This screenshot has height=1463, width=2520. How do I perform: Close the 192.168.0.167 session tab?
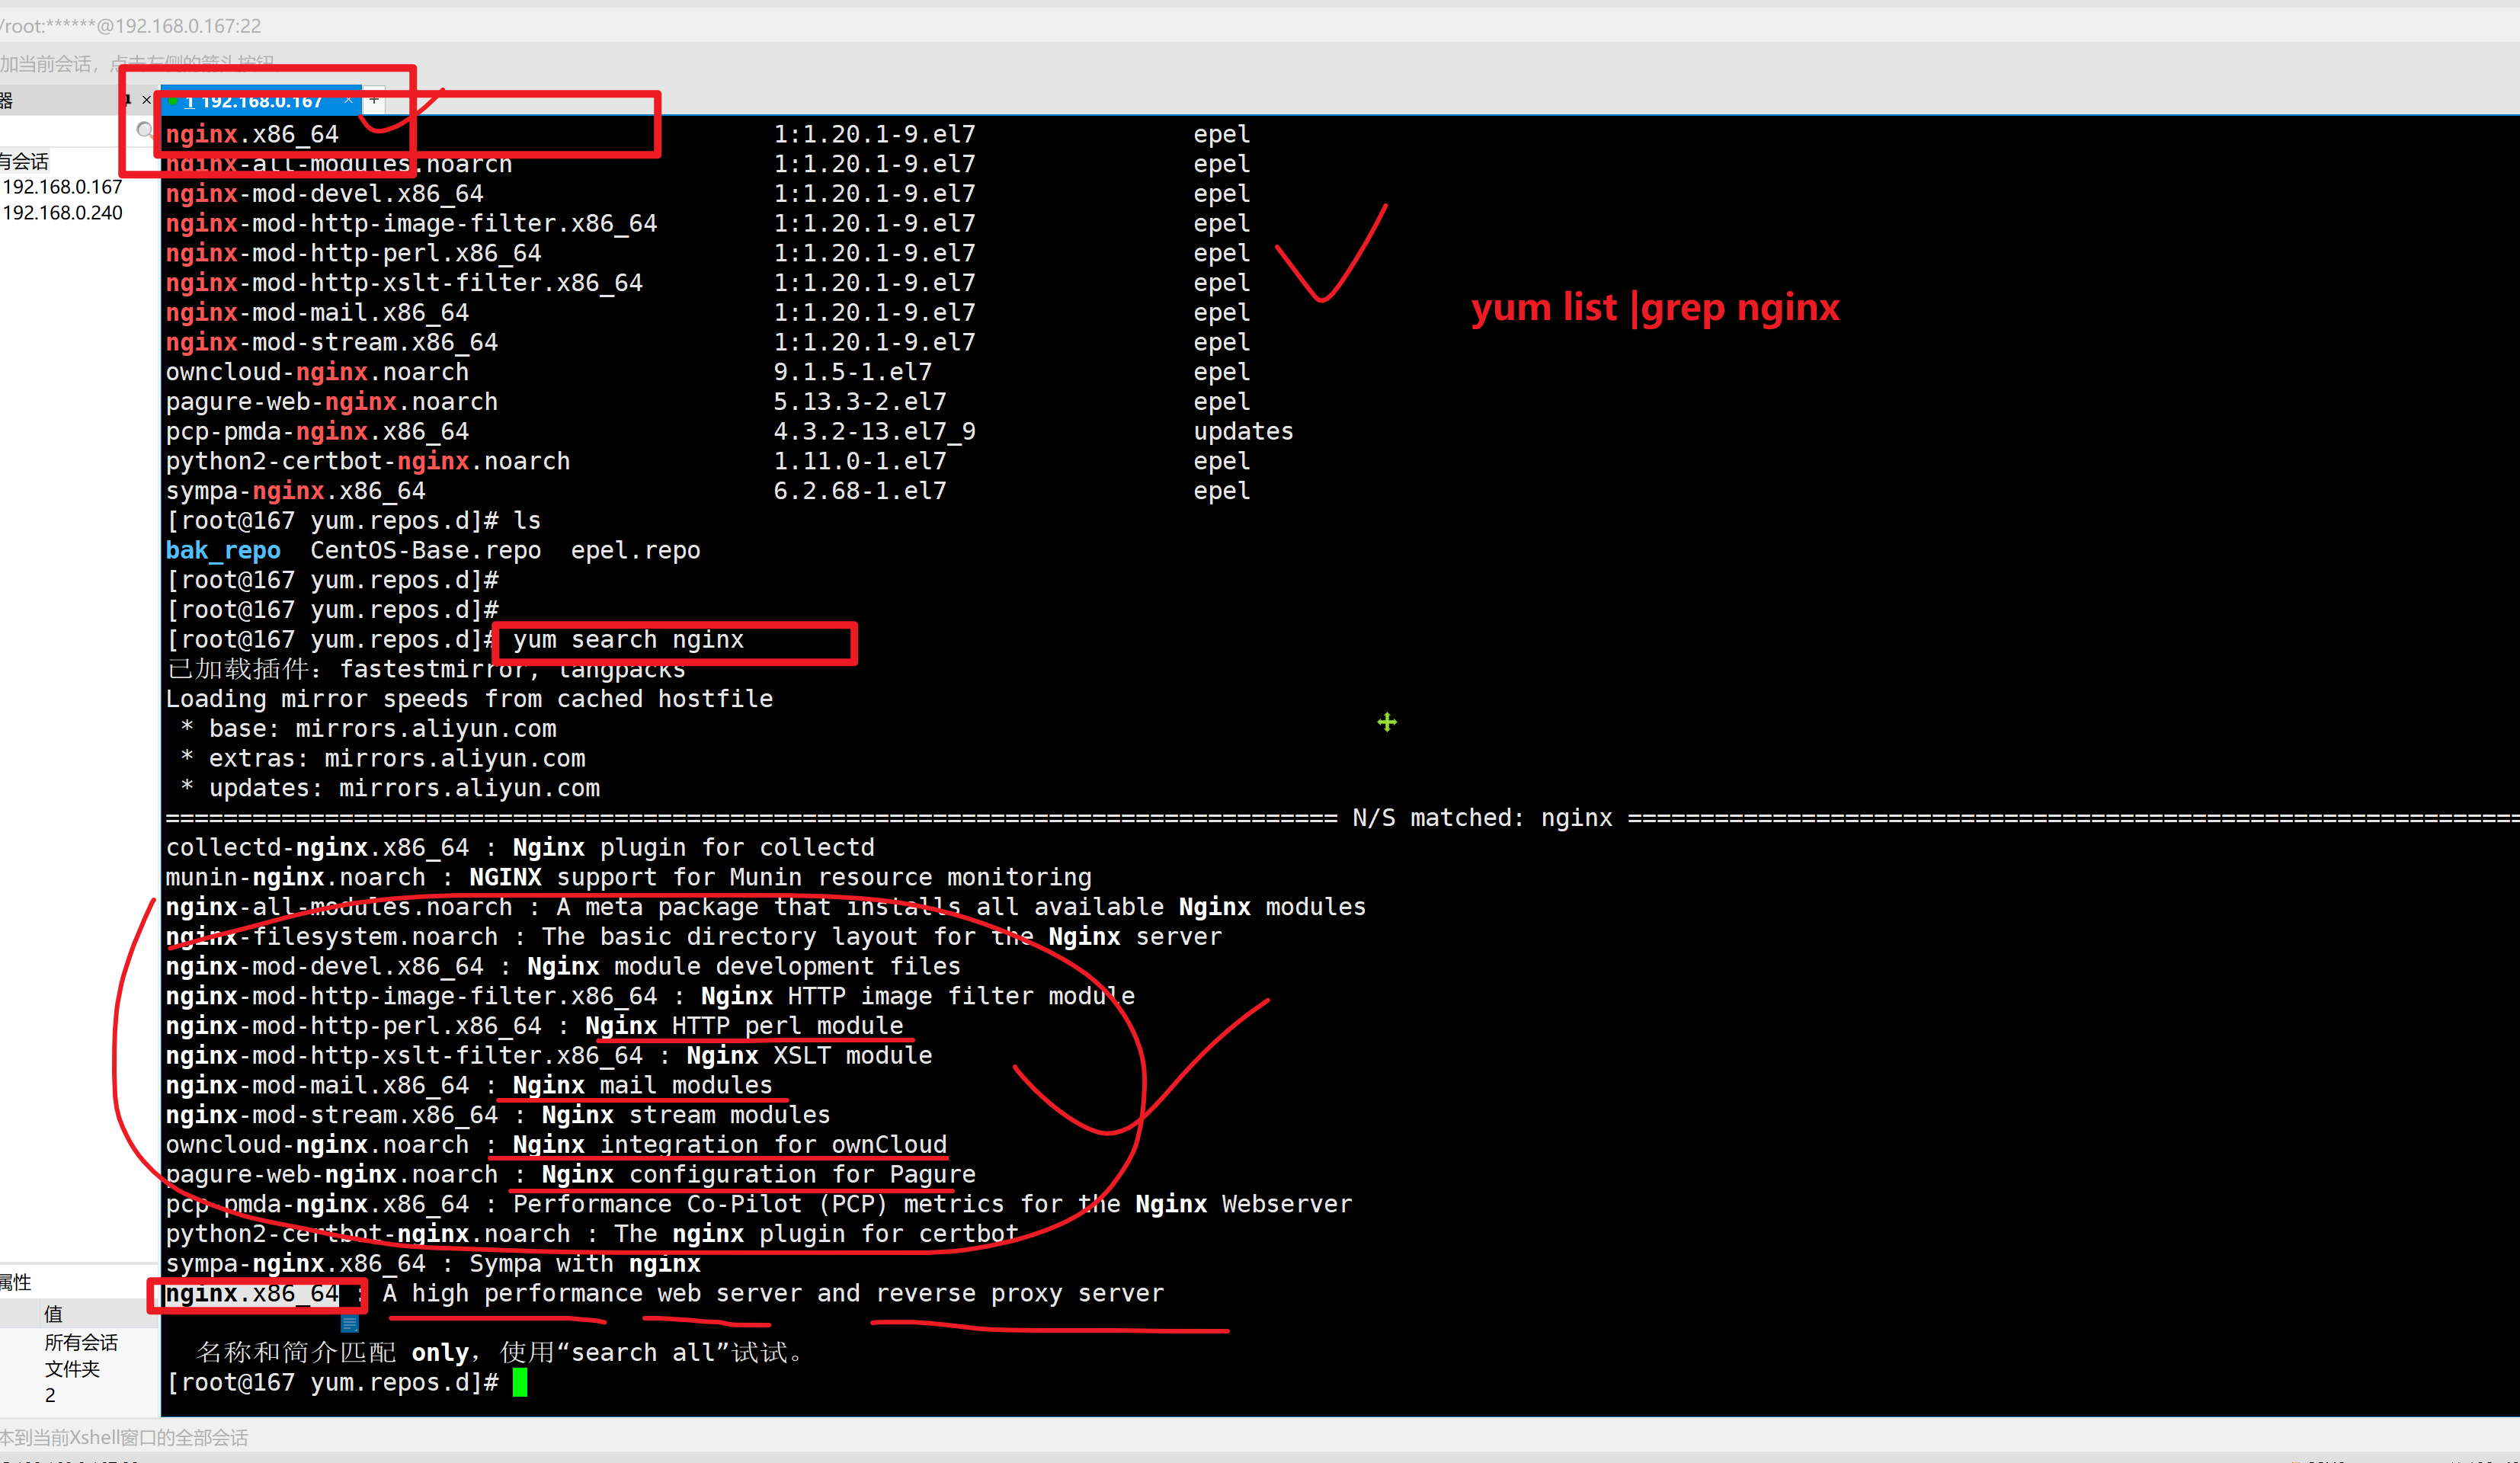pyautogui.click(x=348, y=100)
